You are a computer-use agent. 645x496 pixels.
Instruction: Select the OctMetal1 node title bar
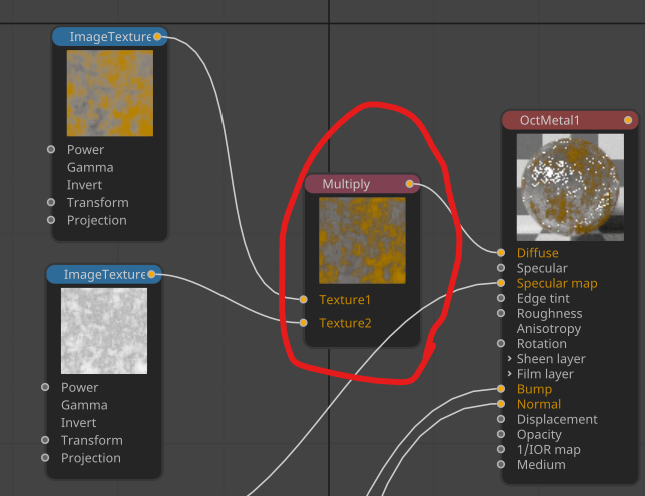[570, 120]
